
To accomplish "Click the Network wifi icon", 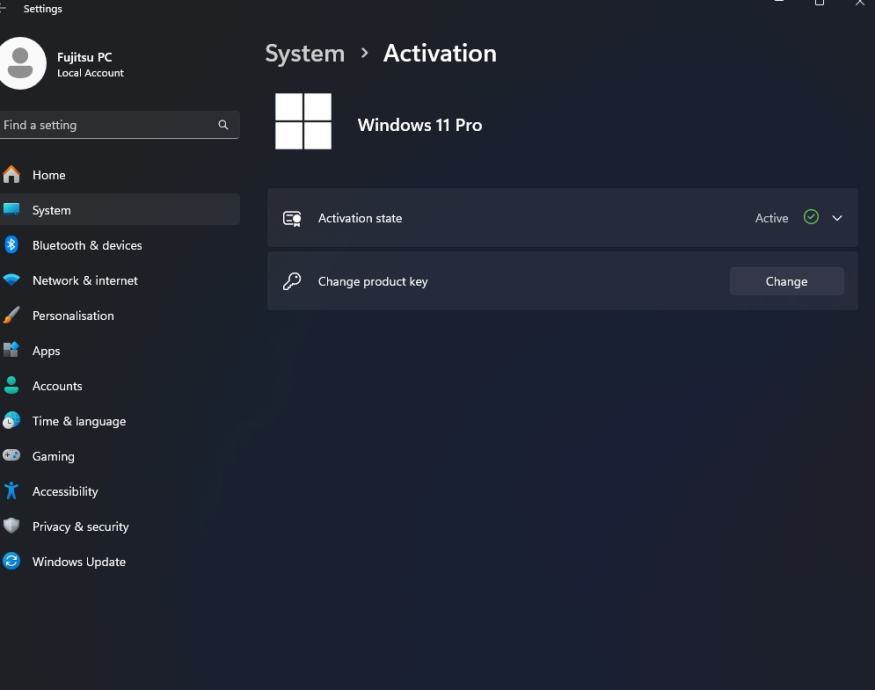I will tap(11, 280).
